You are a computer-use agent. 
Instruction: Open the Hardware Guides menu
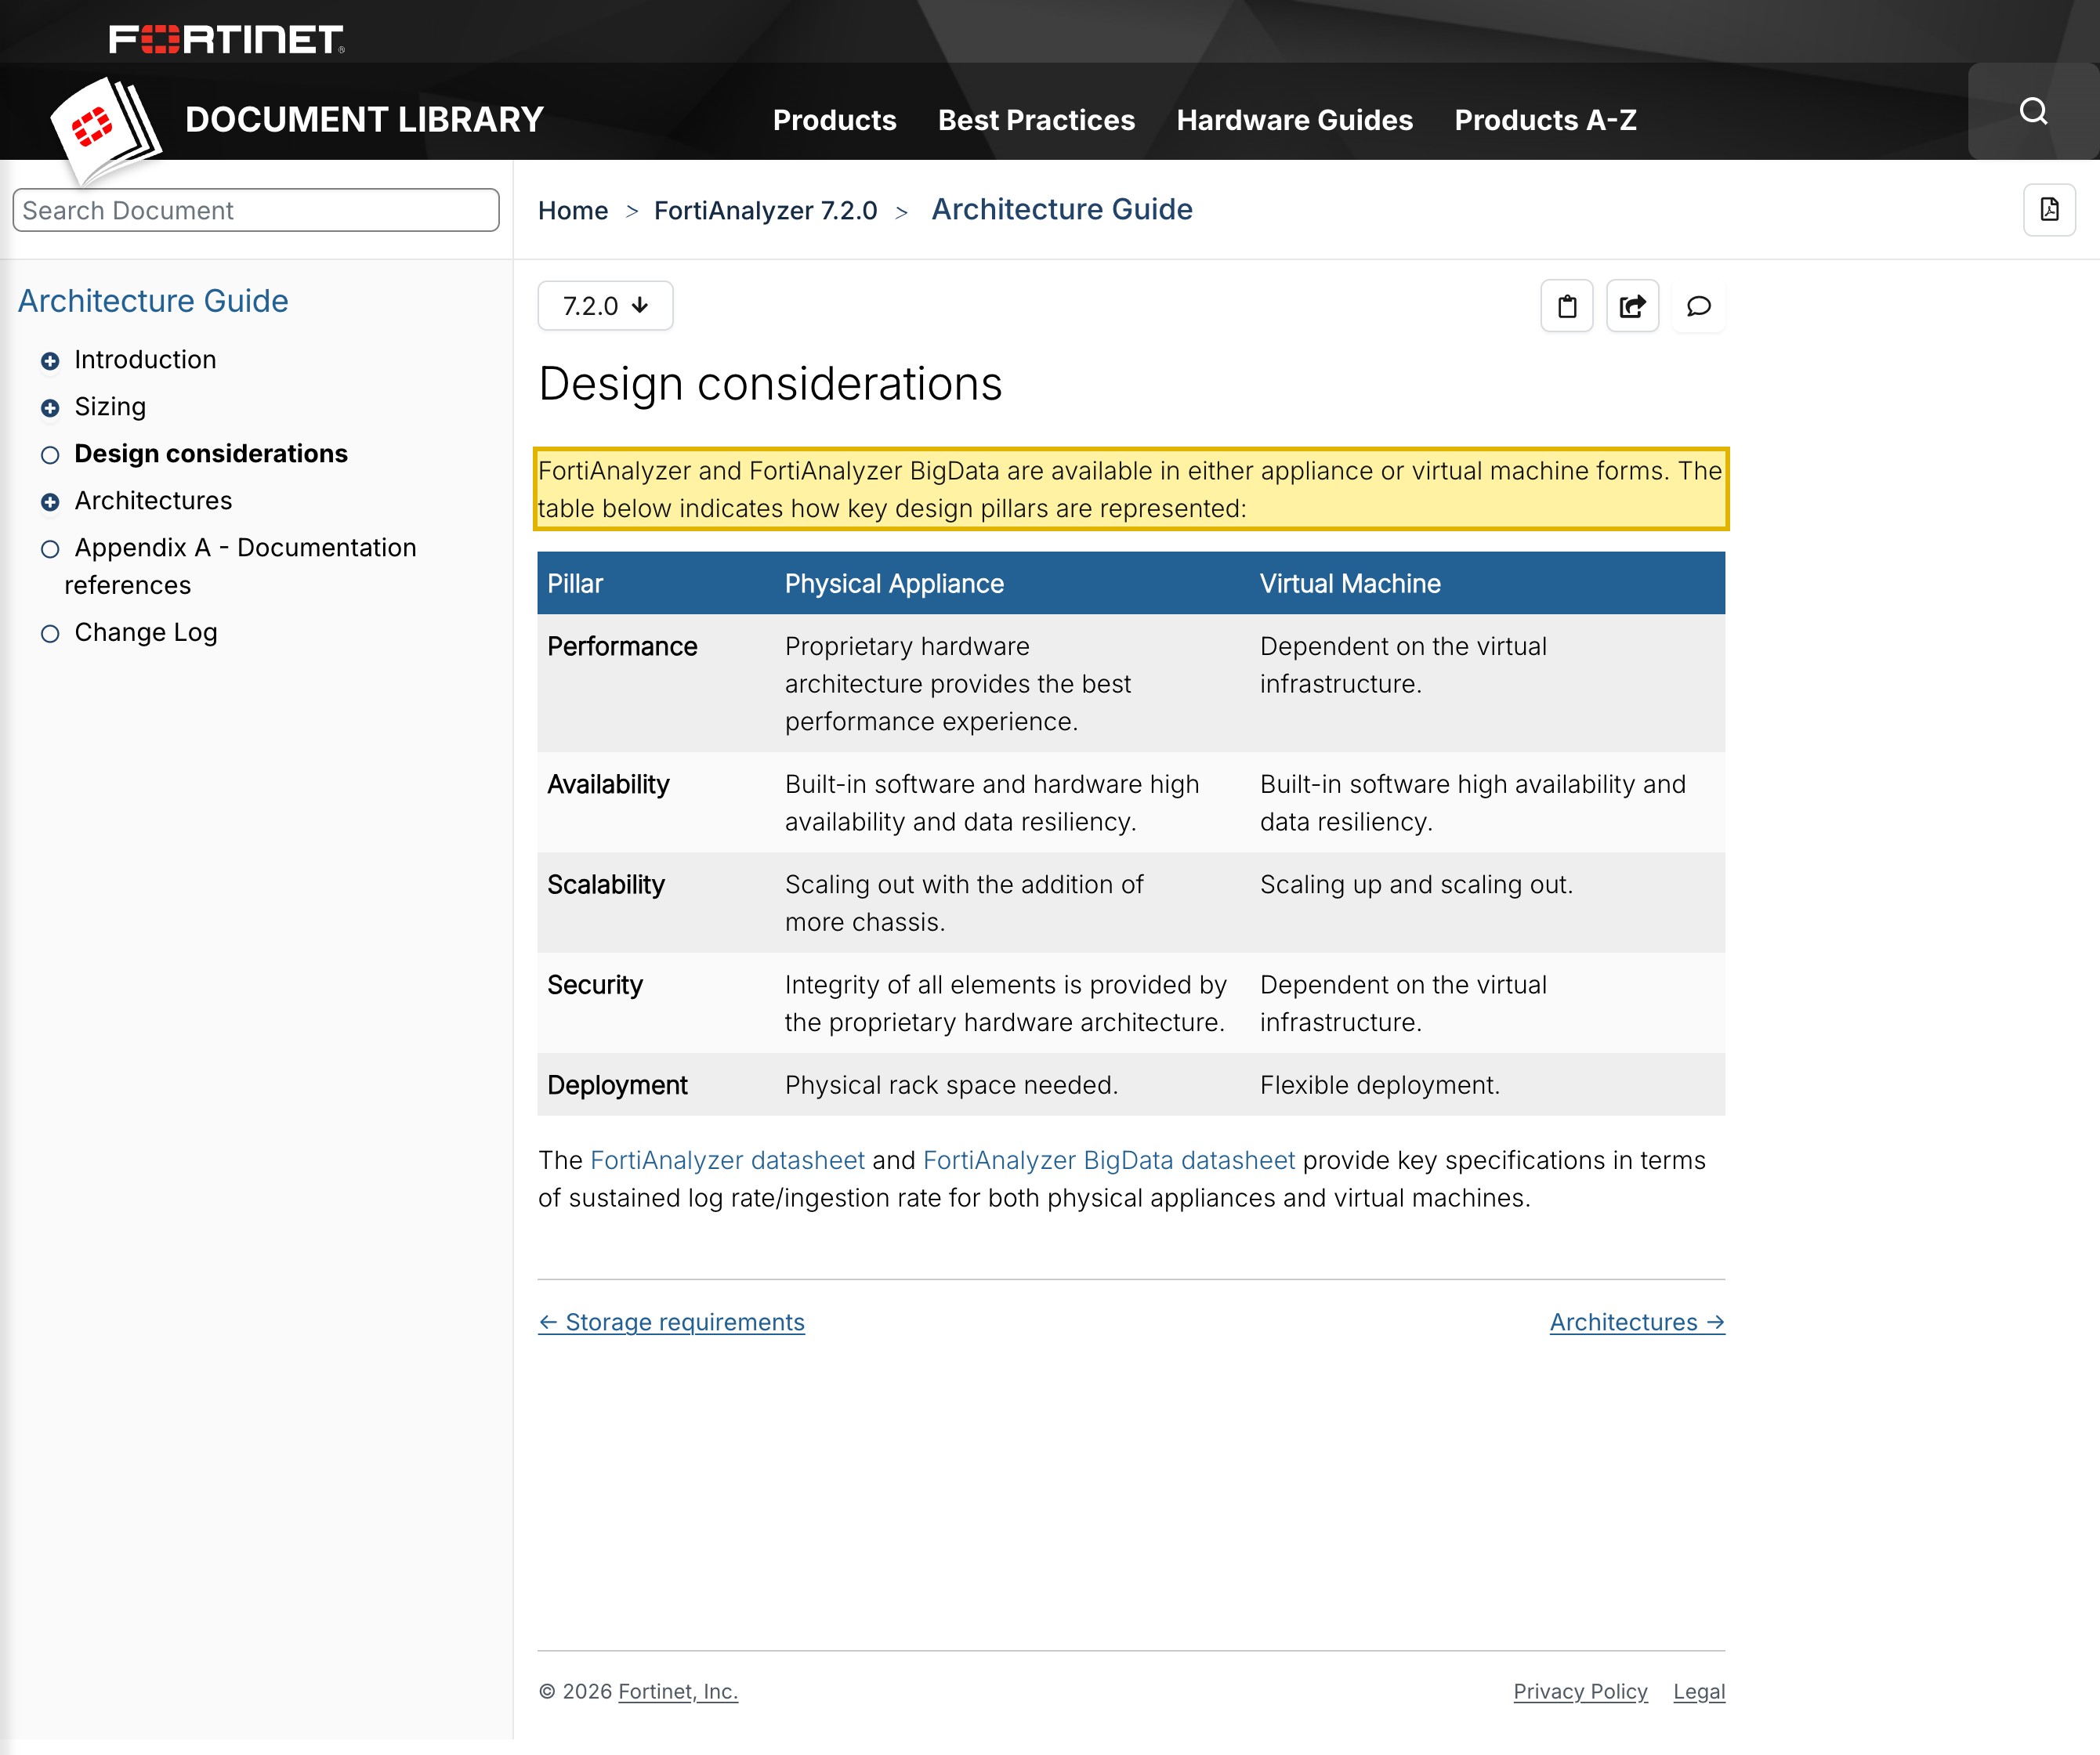point(1294,120)
